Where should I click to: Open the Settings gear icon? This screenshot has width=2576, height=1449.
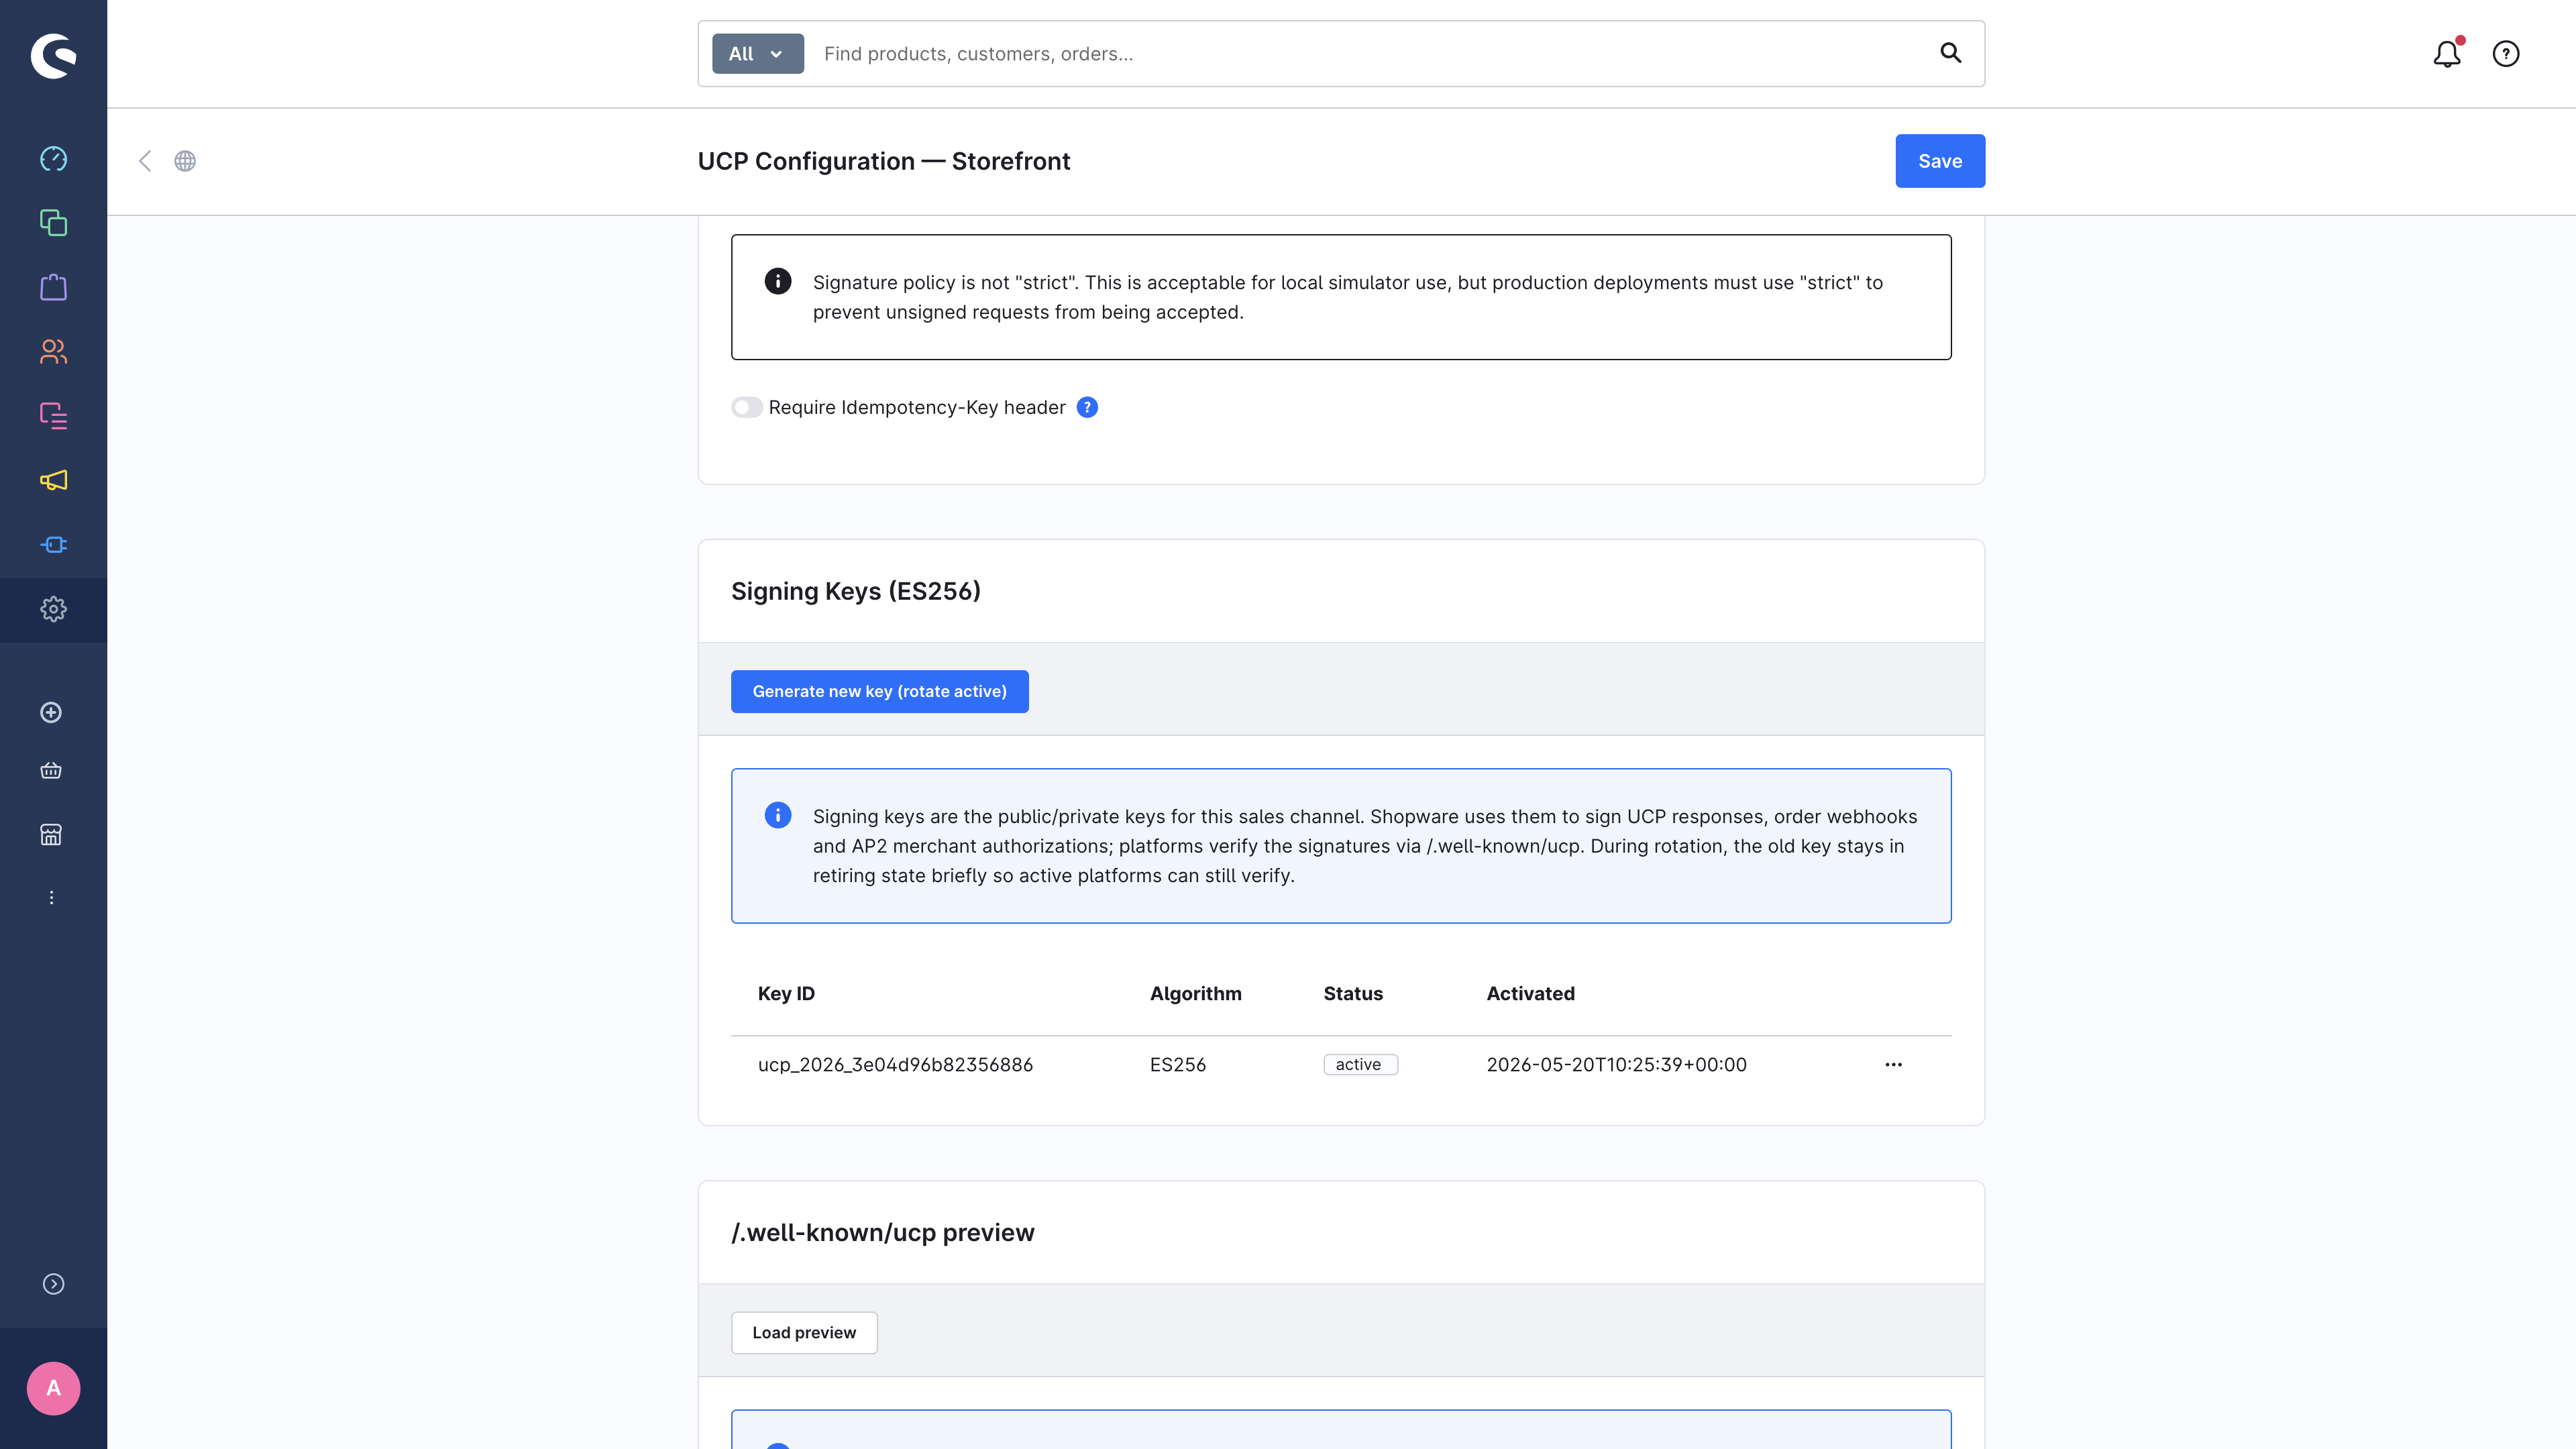pyautogui.click(x=53, y=609)
